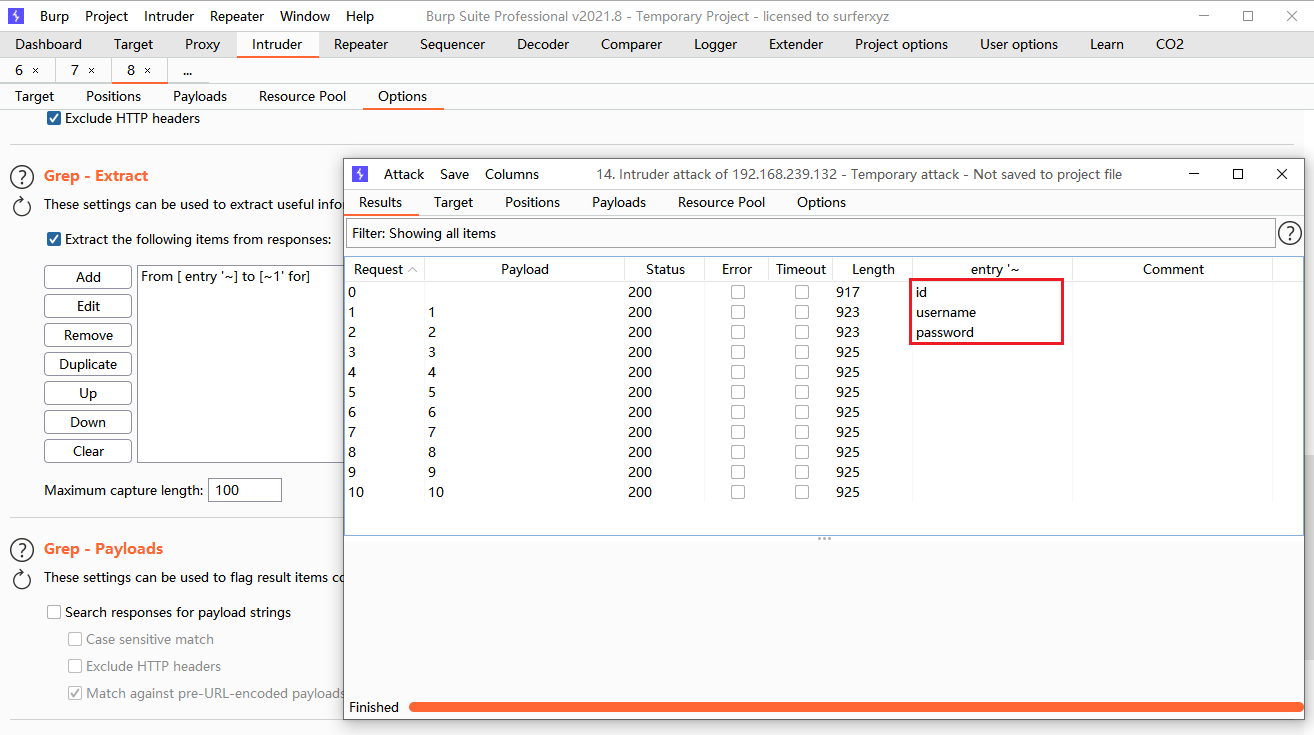
Task: Open Columns menu in attack window
Action: point(512,174)
